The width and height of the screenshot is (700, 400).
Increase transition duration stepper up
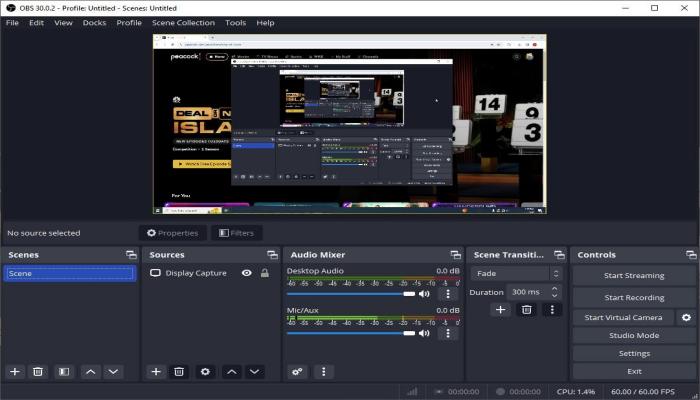tap(554, 289)
